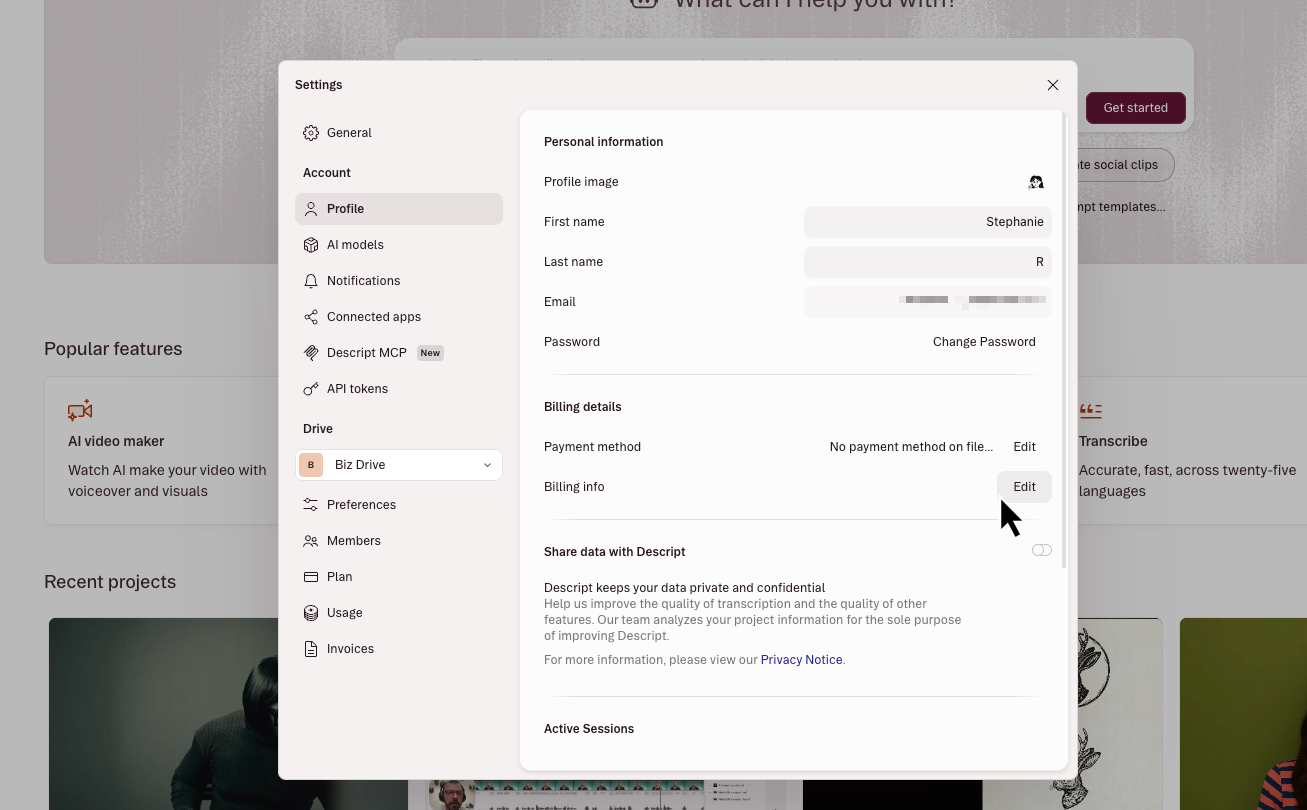Click the Email field
Viewport: 1307px width, 810px height.
pyautogui.click(x=928, y=302)
